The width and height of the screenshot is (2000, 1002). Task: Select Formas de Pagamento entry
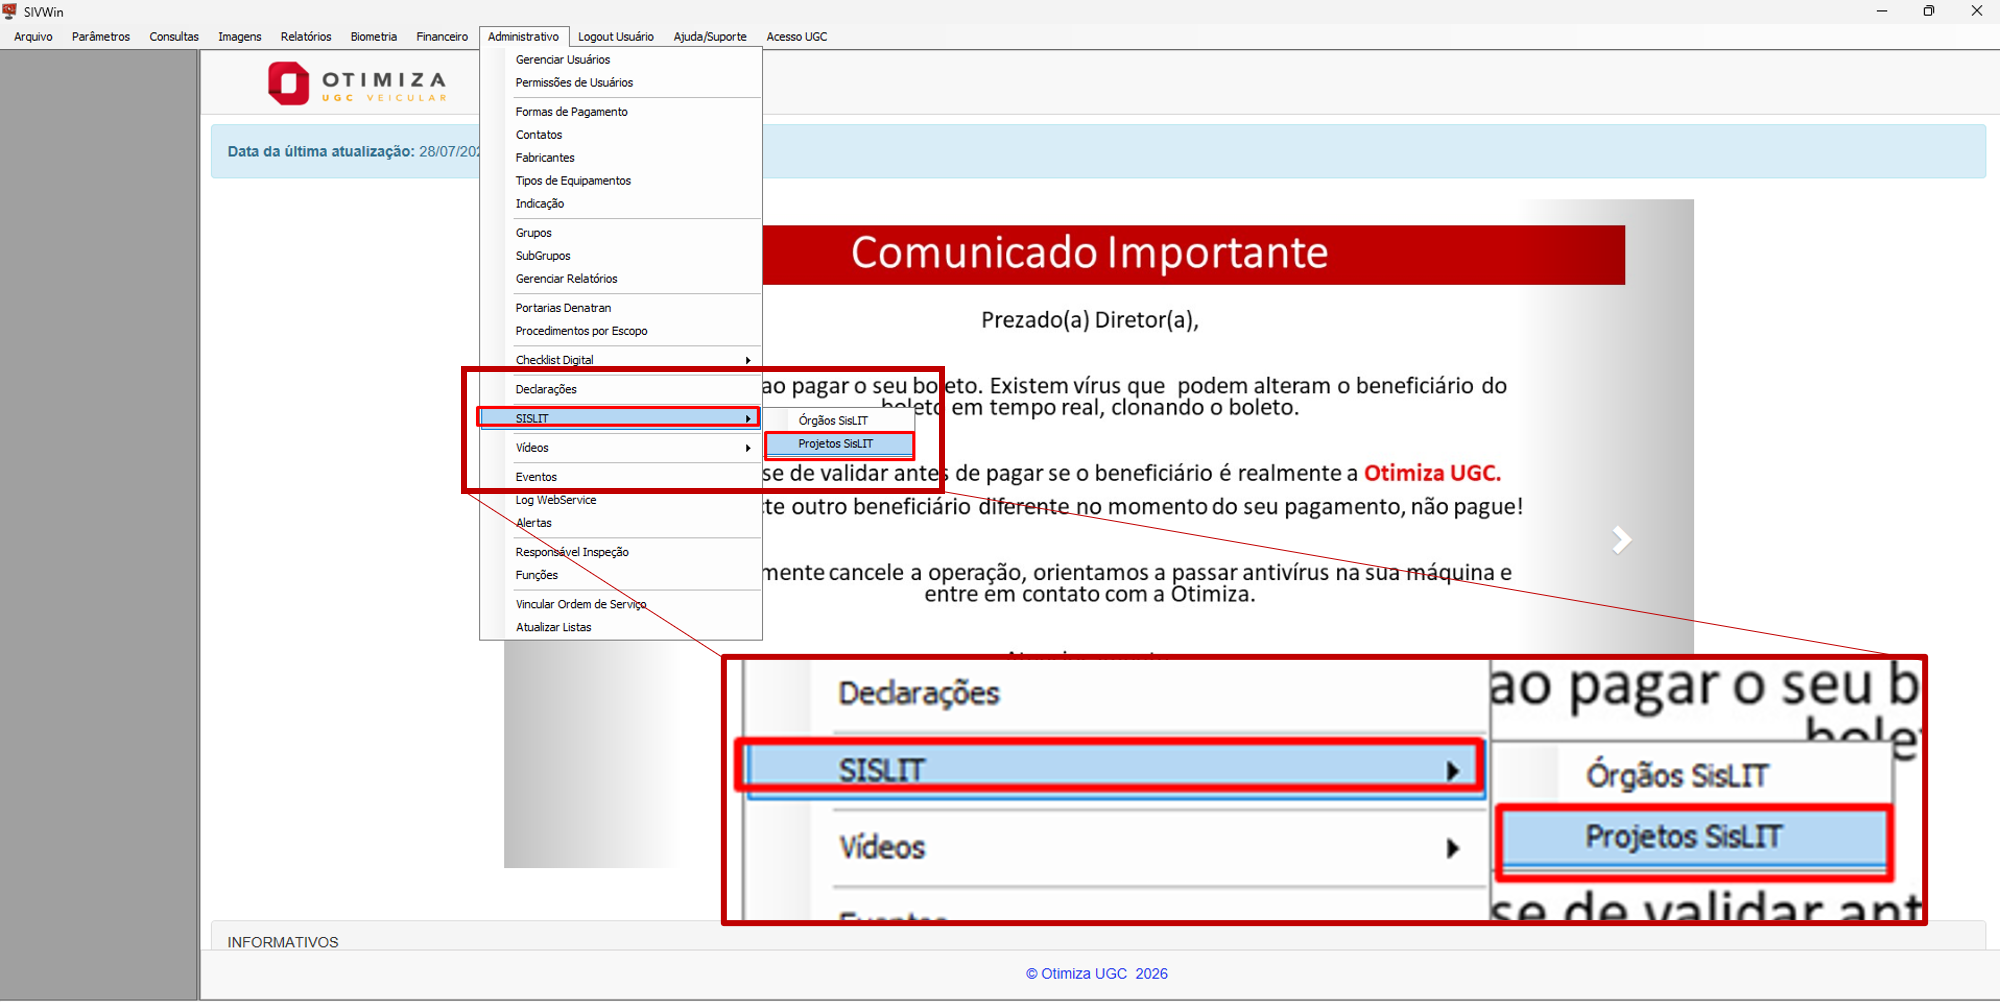(572, 112)
